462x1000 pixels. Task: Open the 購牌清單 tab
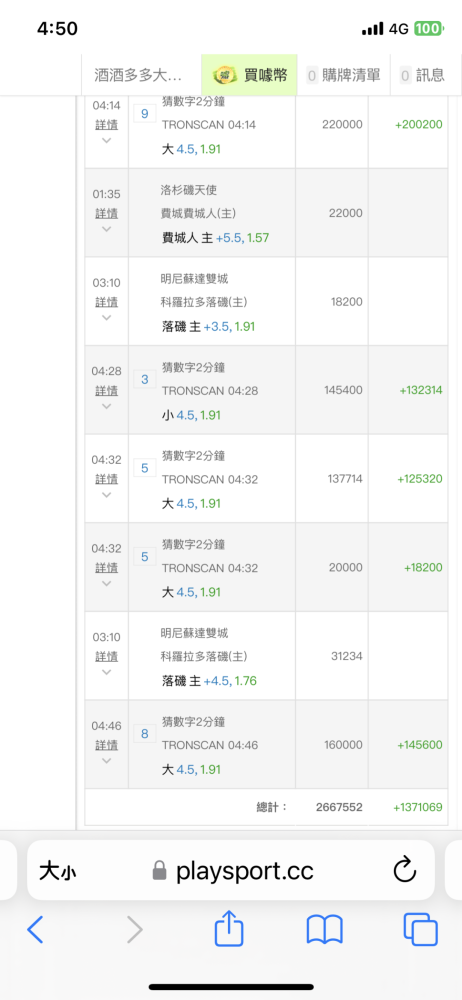tap(344, 75)
